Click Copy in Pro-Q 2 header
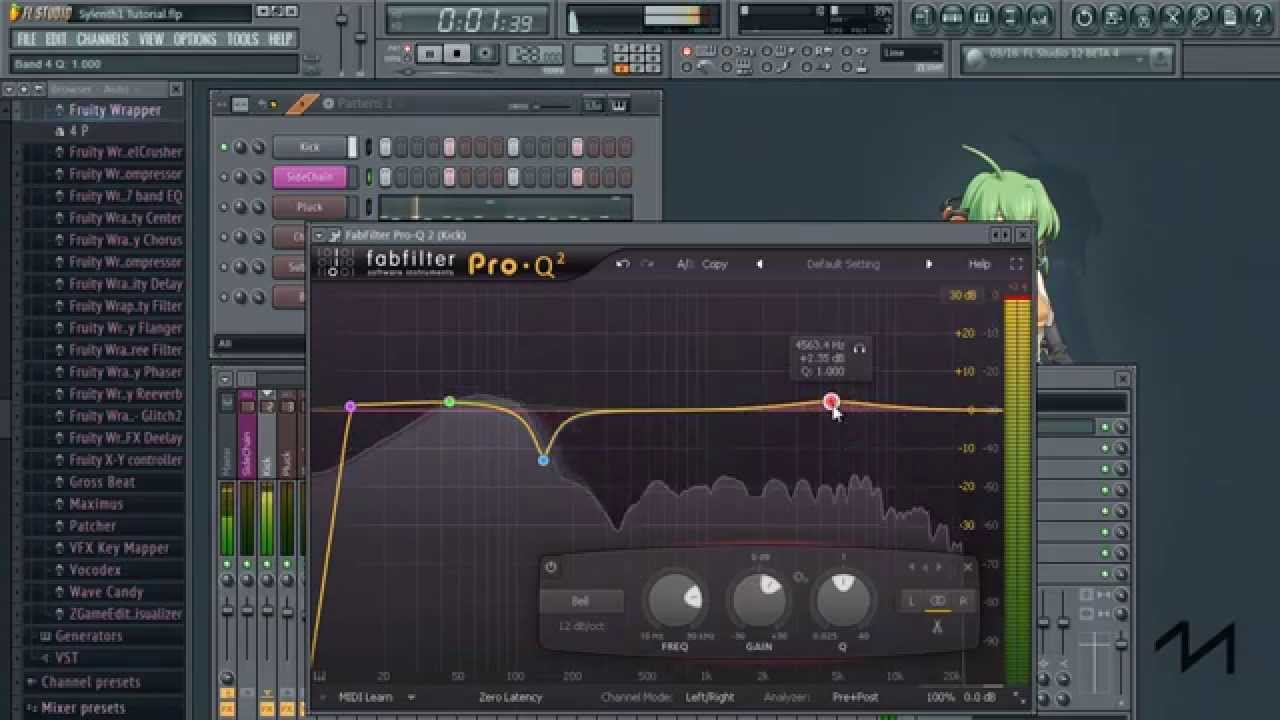Viewport: 1280px width, 720px height. point(714,264)
